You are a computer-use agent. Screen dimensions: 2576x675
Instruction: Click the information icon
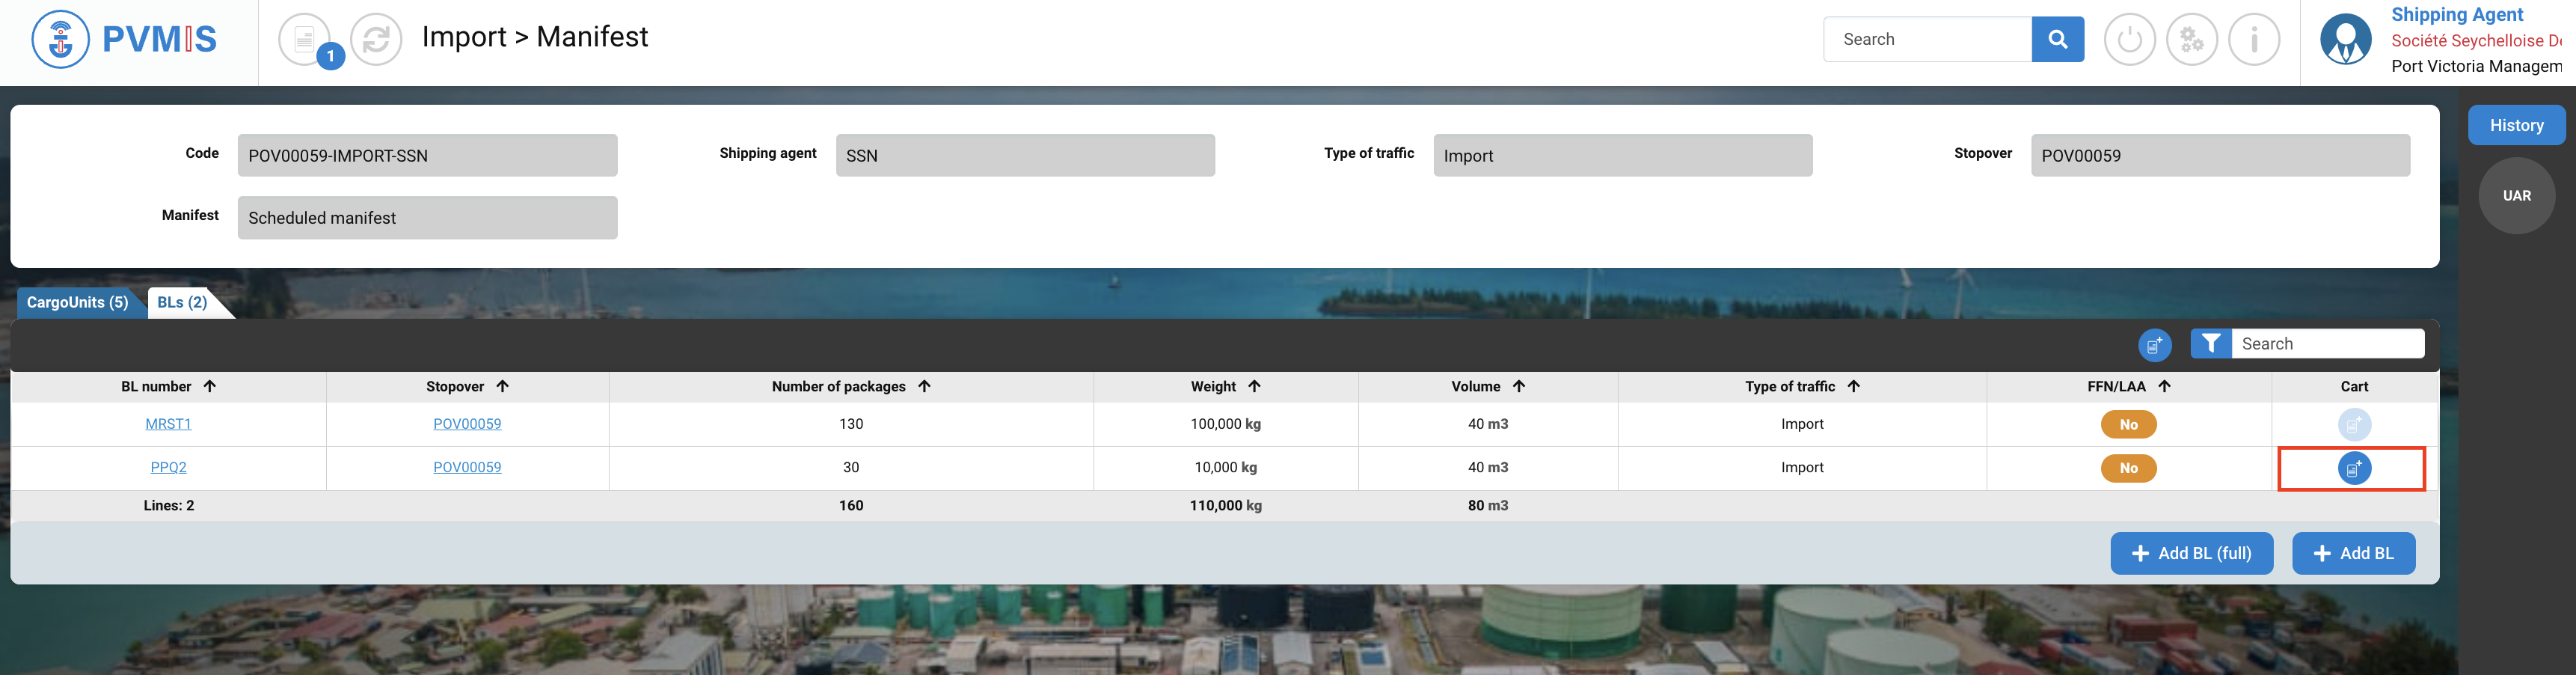[x=2253, y=40]
